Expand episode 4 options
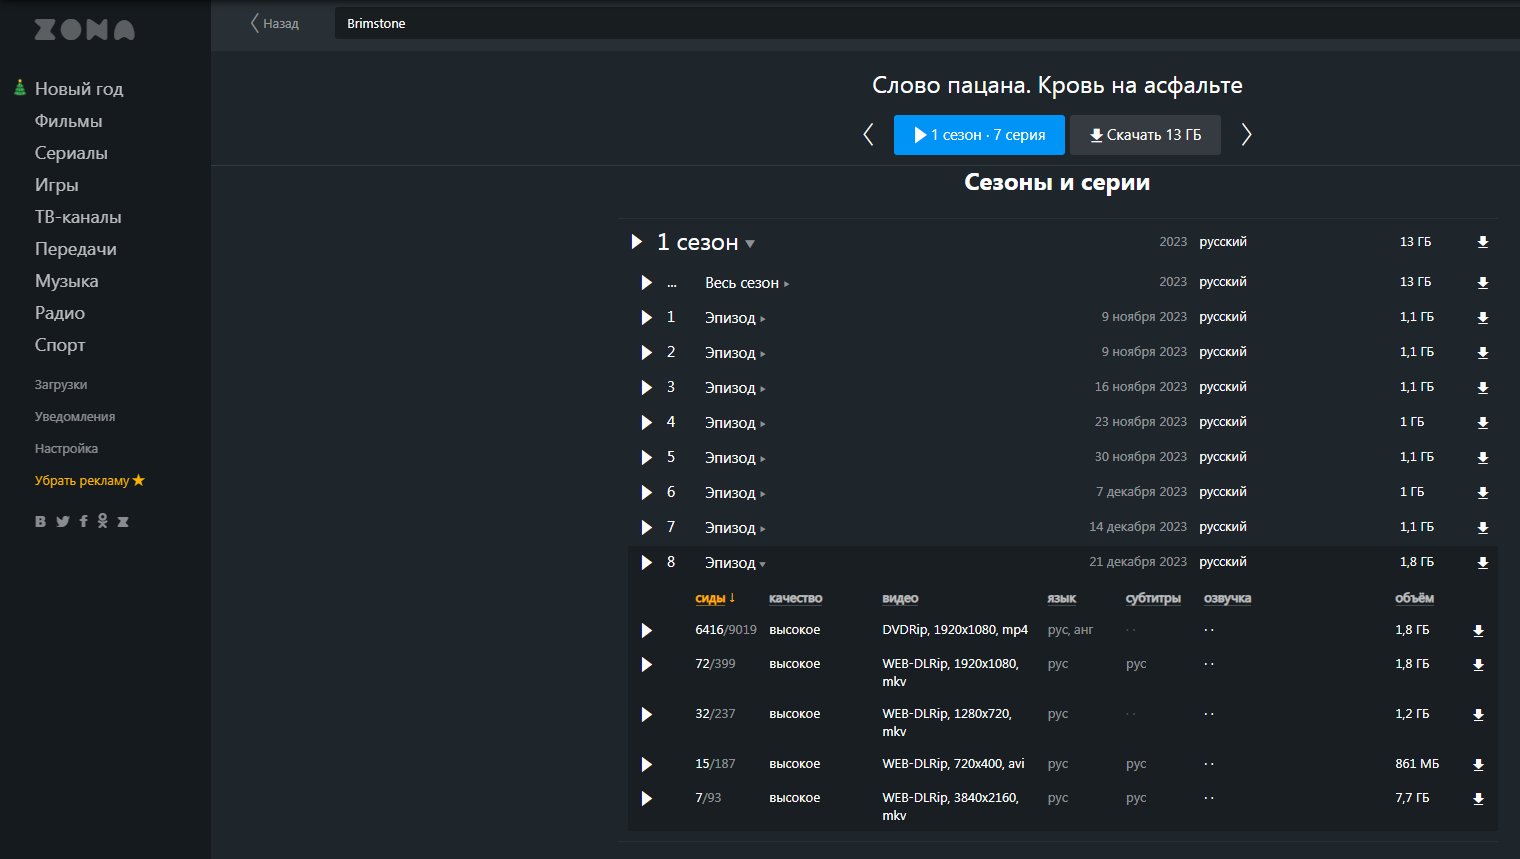Viewport: 1520px width, 859px height. tap(735, 423)
